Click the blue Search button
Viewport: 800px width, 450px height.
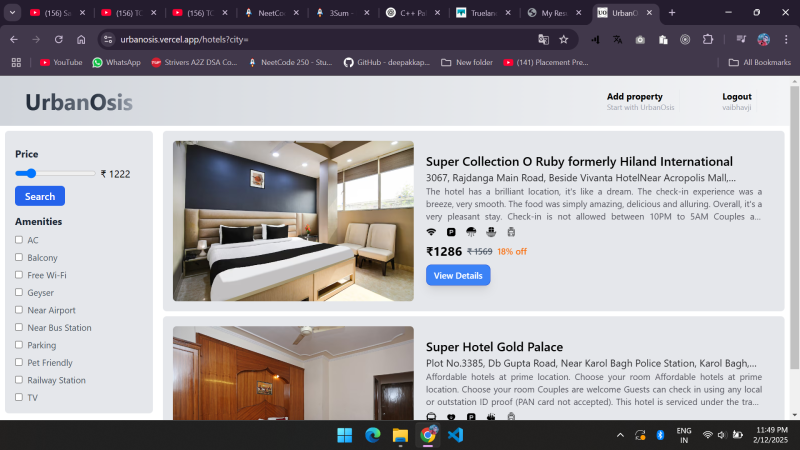pos(40,196)
